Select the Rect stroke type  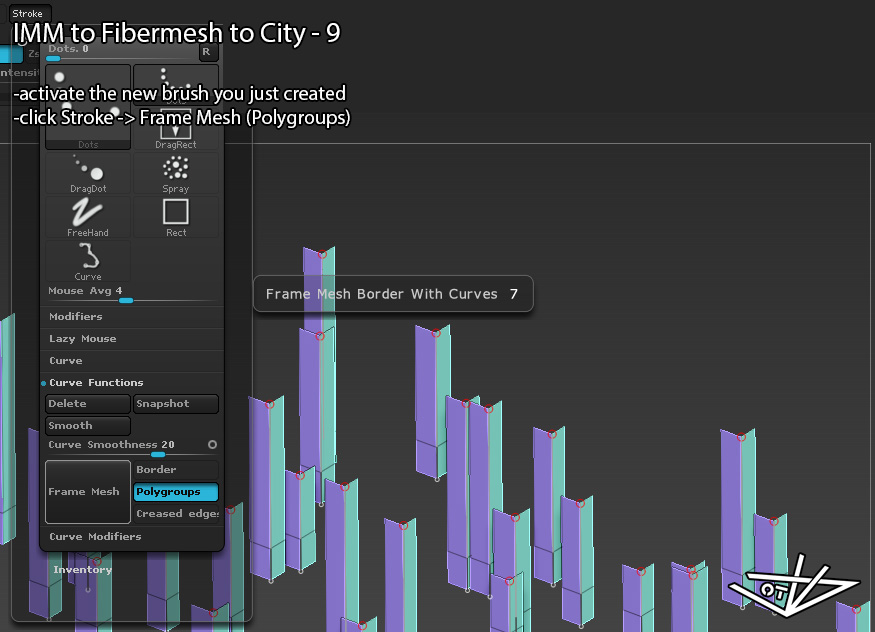pyautogui.click(x=176, y=218)
